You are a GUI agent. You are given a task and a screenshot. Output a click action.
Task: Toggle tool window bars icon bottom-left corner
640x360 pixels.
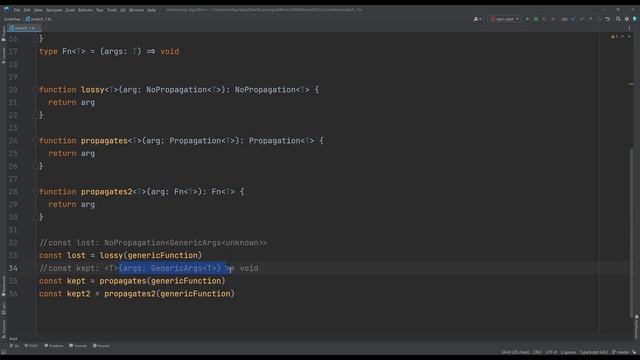(x=4, y=352)
